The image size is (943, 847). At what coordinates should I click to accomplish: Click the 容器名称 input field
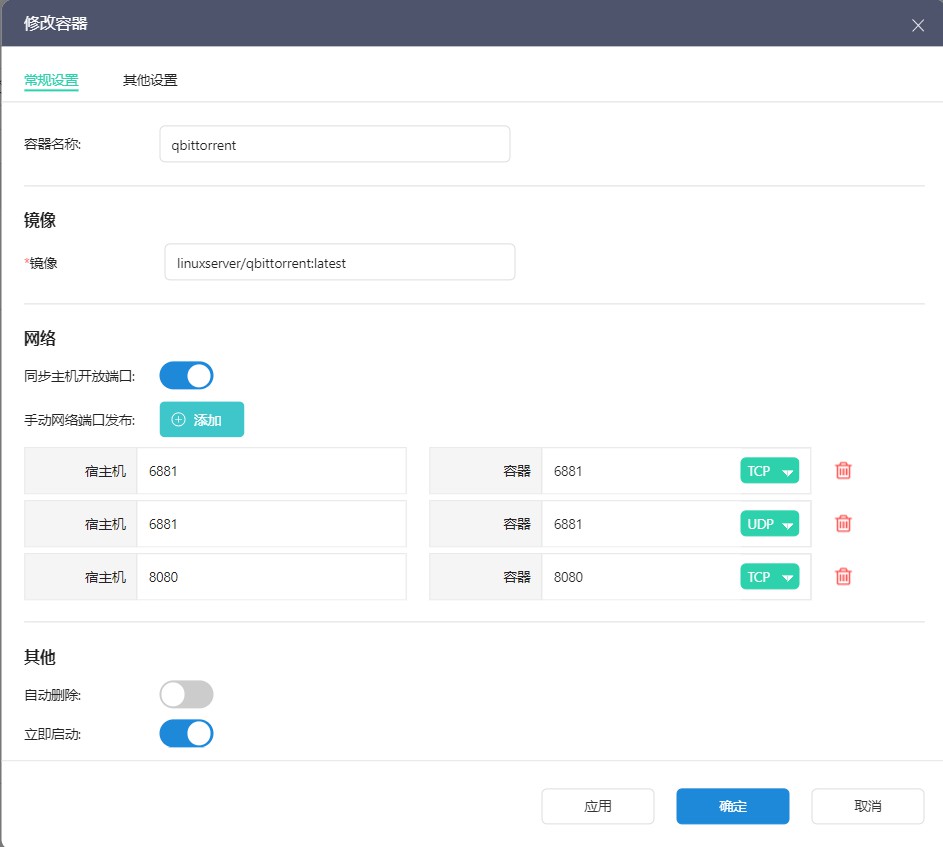334,144
